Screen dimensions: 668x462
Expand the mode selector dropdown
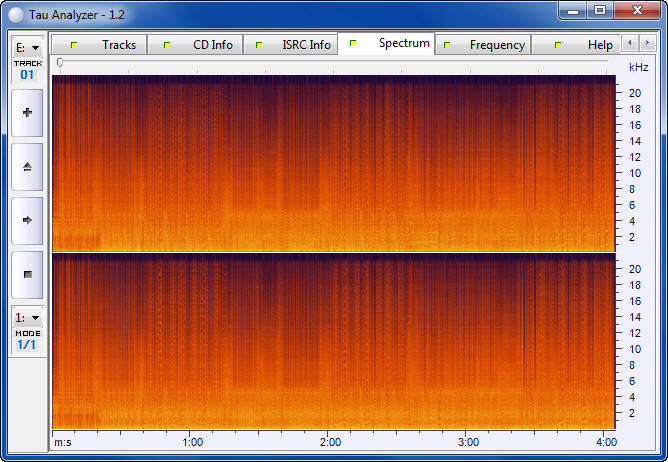pos(27,317)
